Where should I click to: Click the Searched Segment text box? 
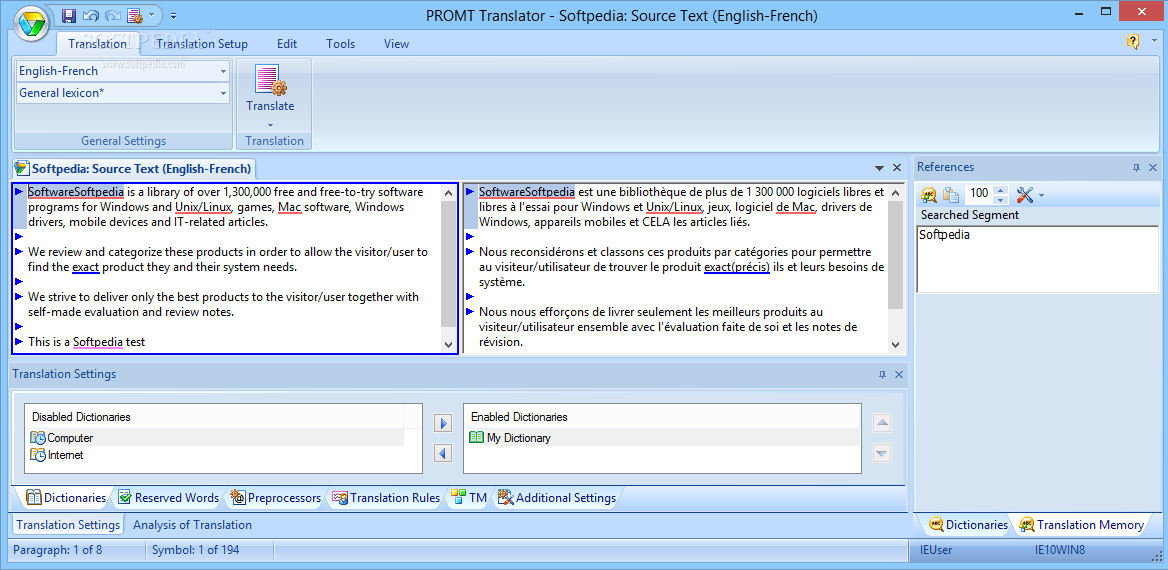pos(1038,259)
